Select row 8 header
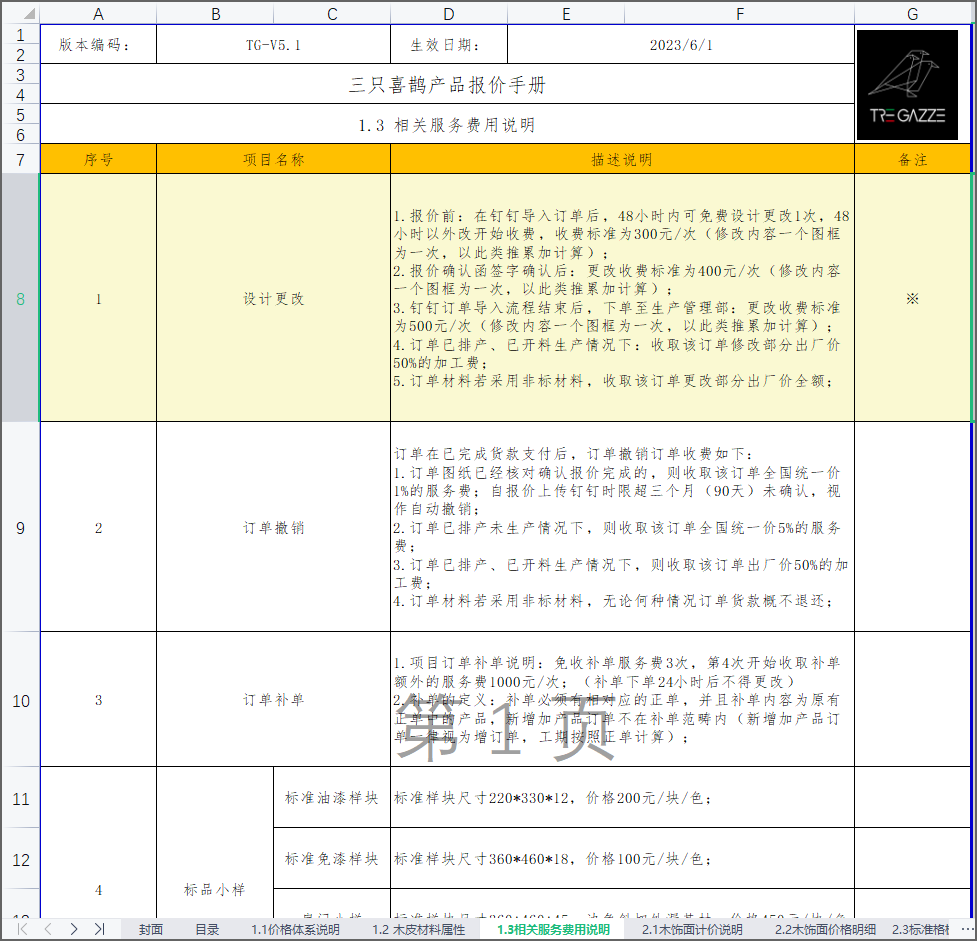 pyautogui.click(x=21, y=298)
